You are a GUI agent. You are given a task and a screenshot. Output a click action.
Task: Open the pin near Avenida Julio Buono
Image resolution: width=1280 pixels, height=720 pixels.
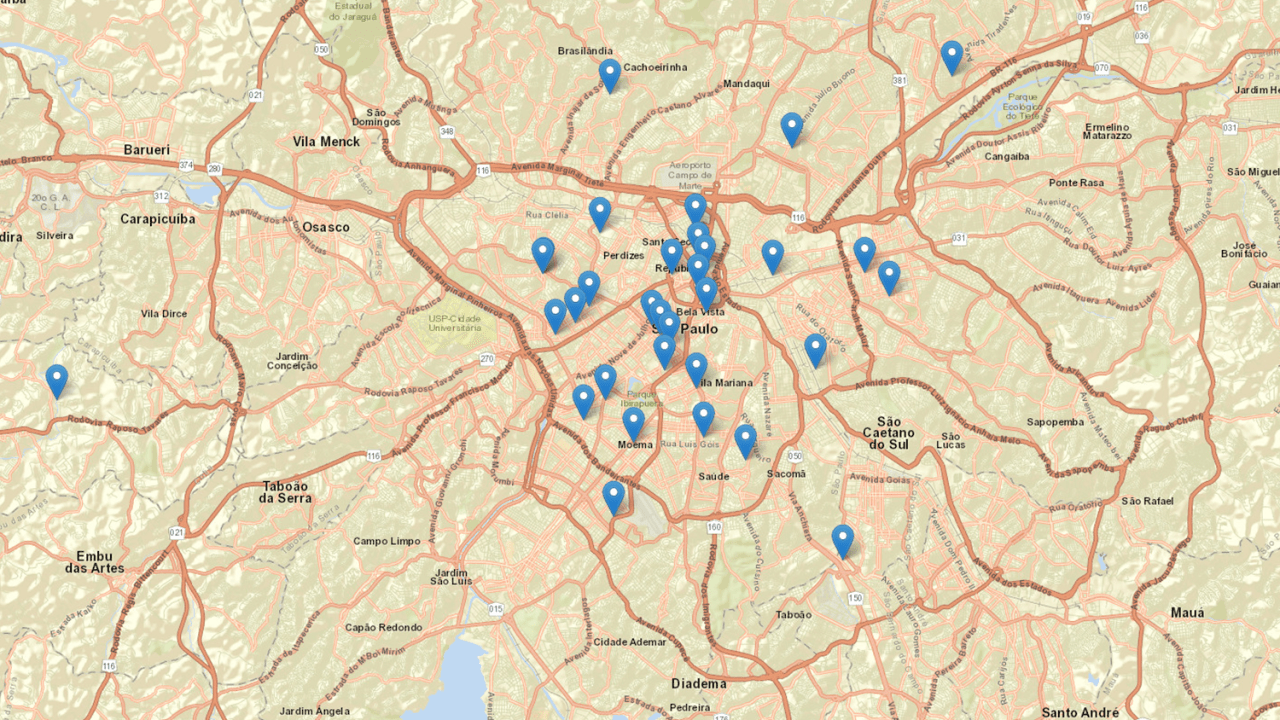tap(792, 130)
